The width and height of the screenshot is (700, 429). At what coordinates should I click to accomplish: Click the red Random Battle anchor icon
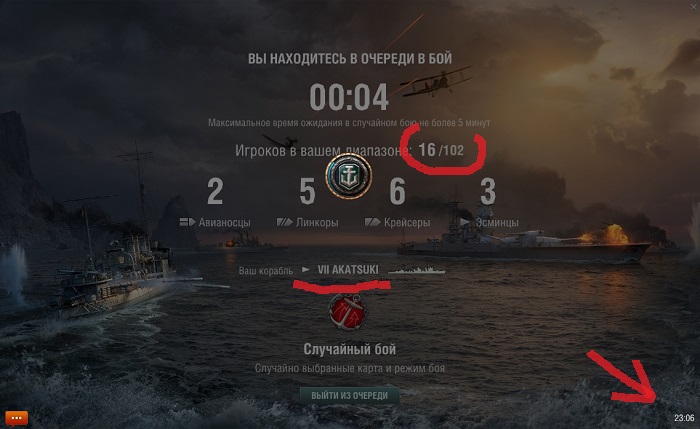click(x=348, y=312)
